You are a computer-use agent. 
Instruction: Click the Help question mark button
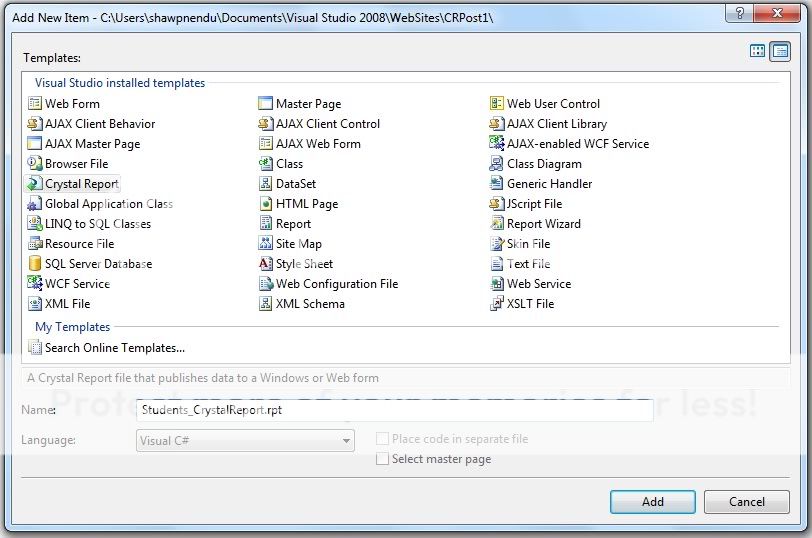point(740,13)
